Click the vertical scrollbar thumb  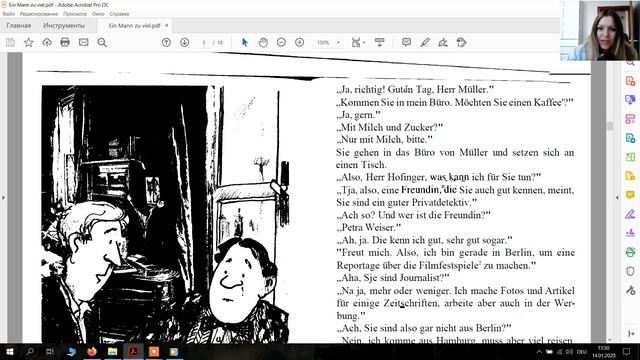coord(610,126)
